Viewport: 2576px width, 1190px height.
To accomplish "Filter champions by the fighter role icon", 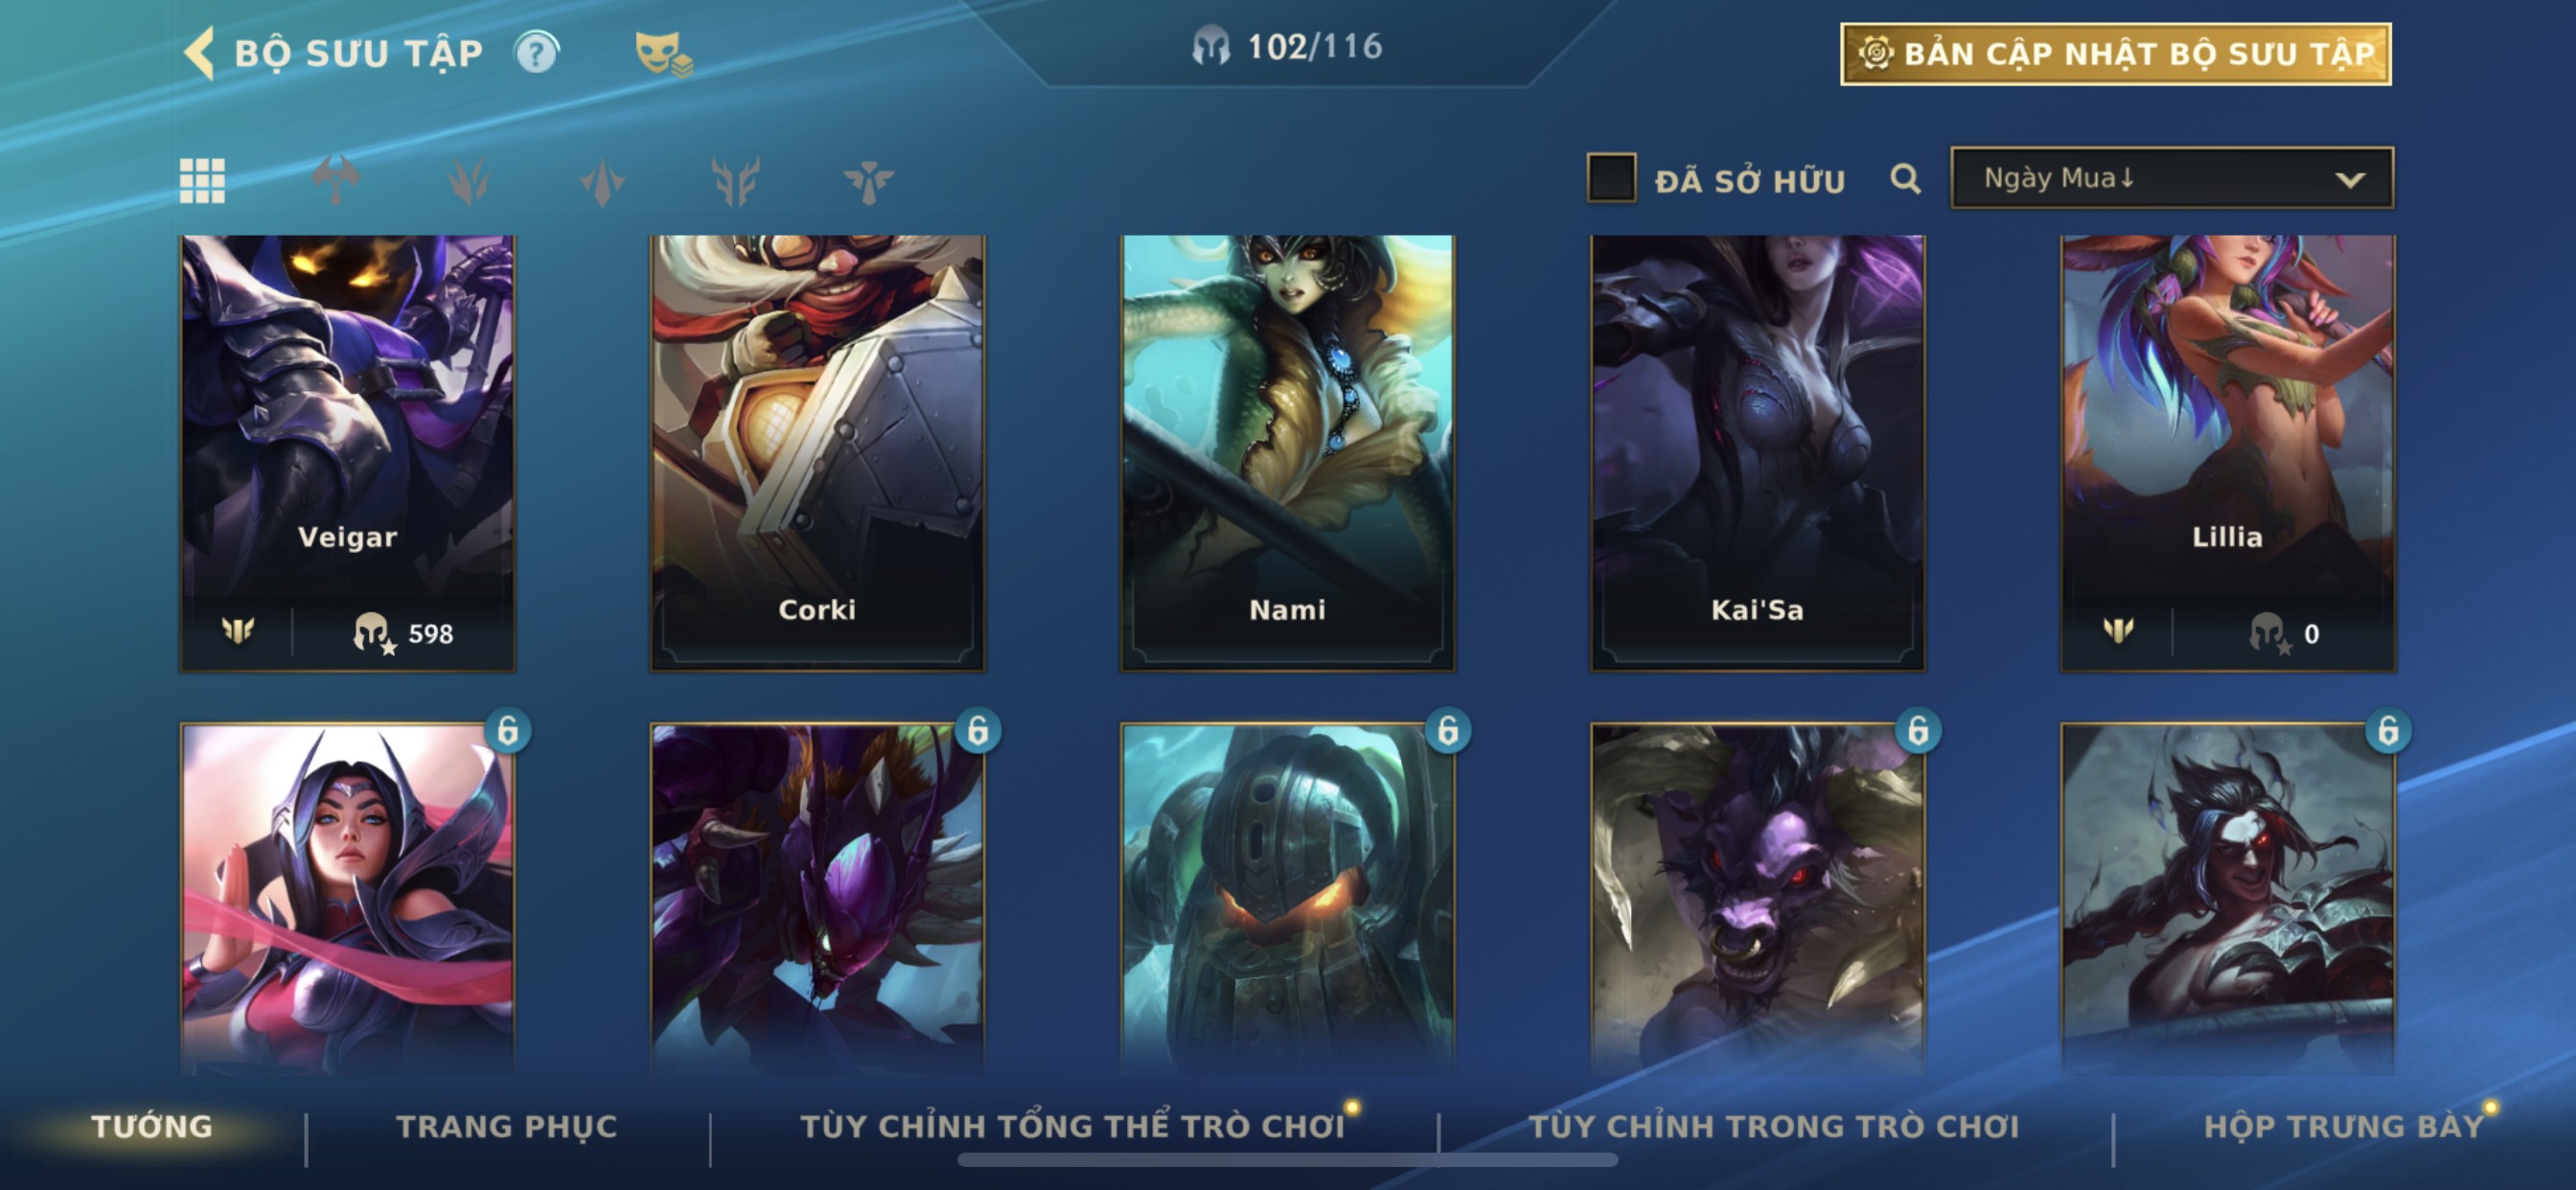I will [336, 181].
